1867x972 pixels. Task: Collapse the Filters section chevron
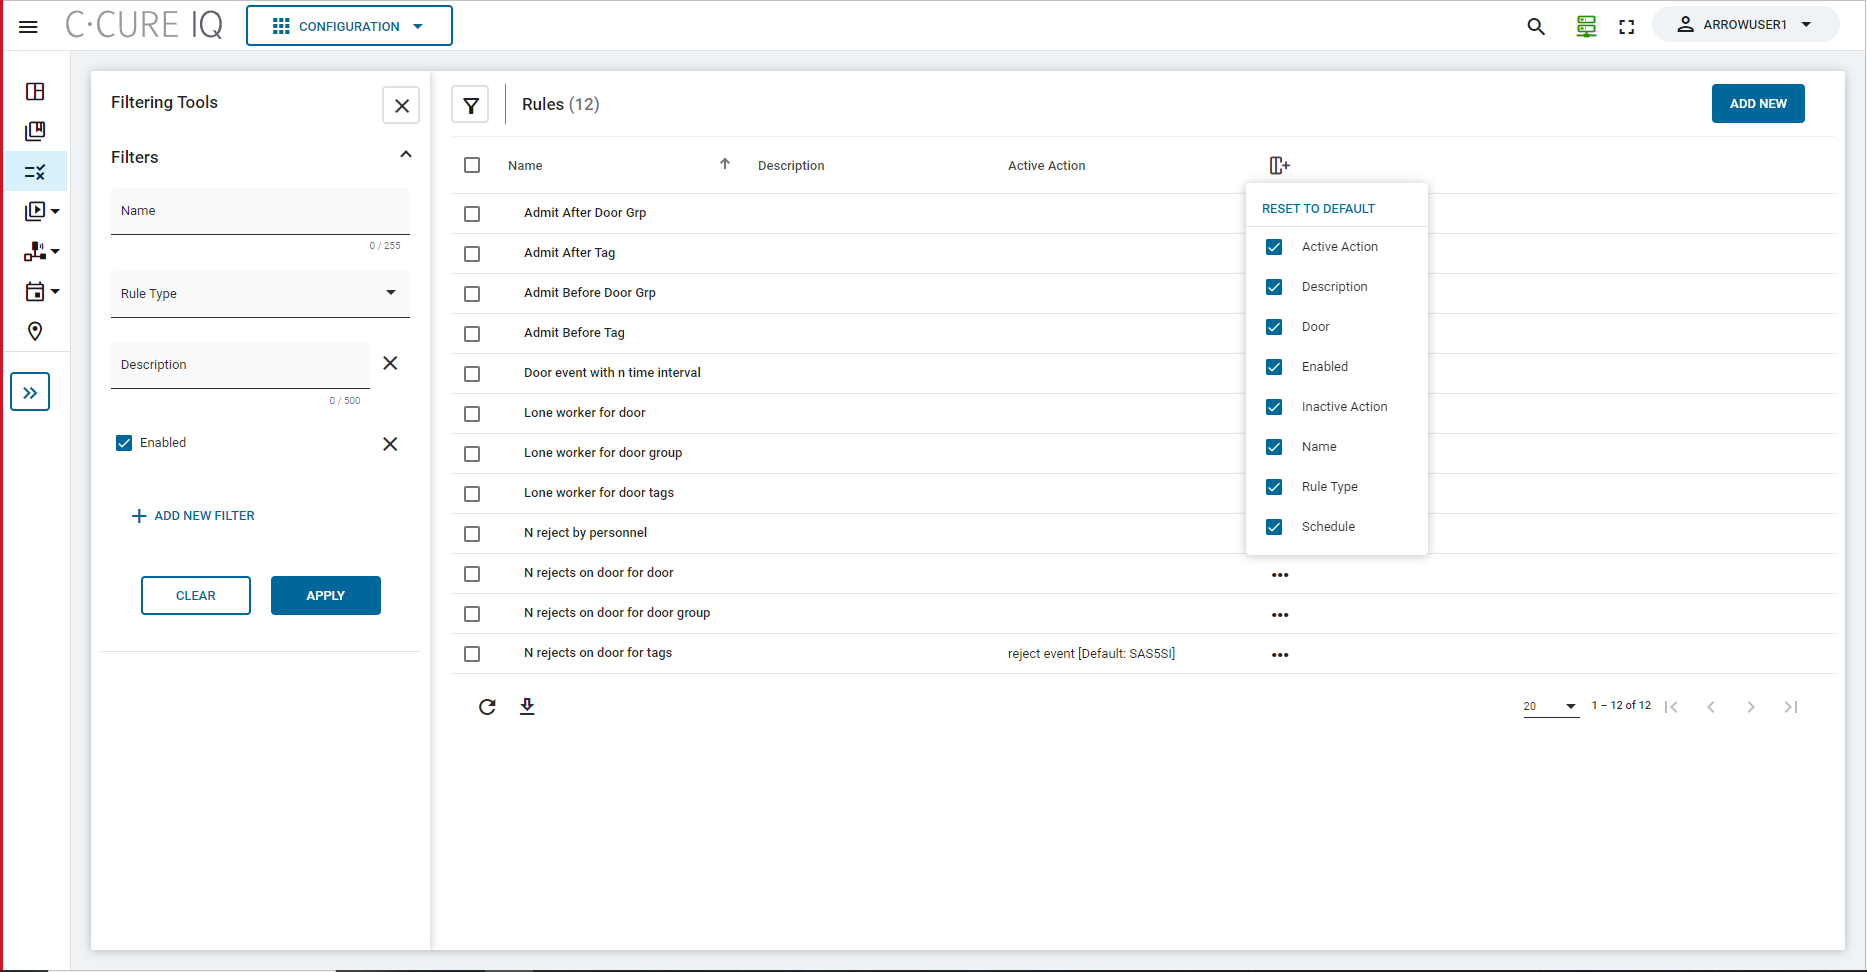tap(406, 155)
